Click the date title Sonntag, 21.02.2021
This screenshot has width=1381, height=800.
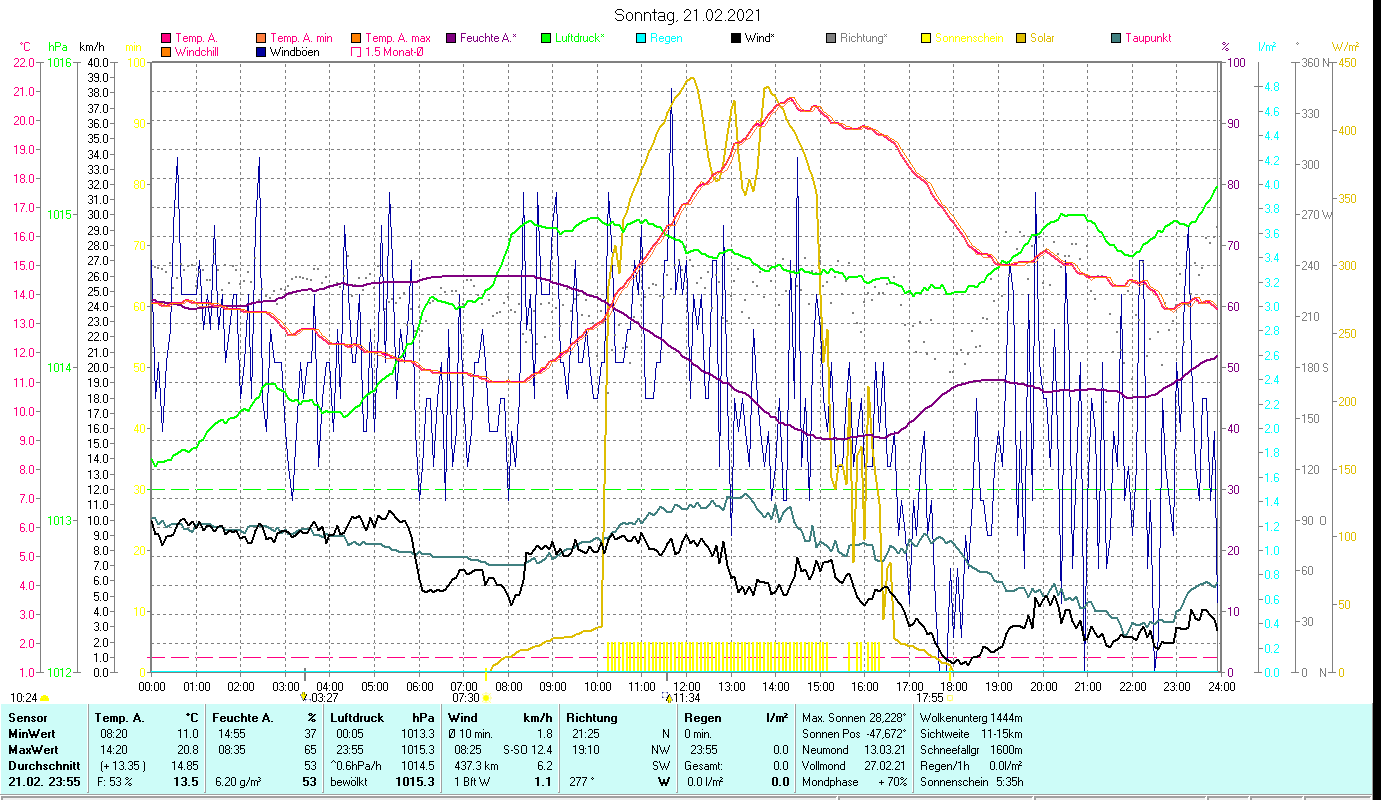click(690, 15)
